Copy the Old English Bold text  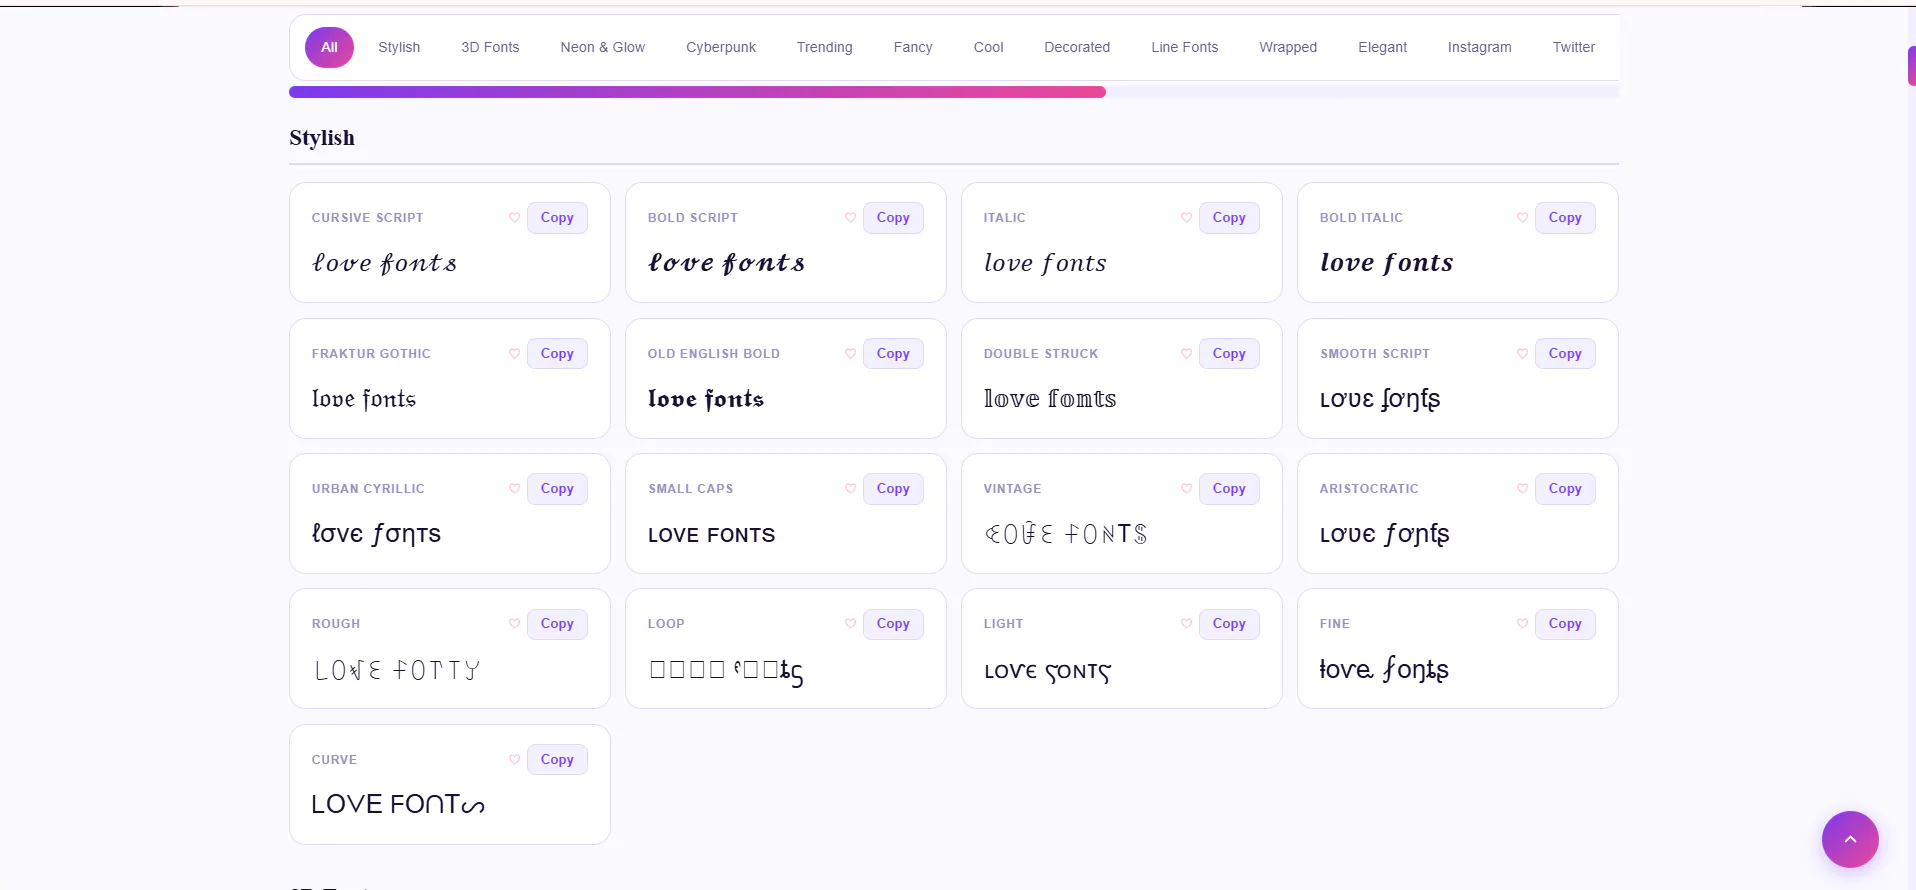(893, 354)
